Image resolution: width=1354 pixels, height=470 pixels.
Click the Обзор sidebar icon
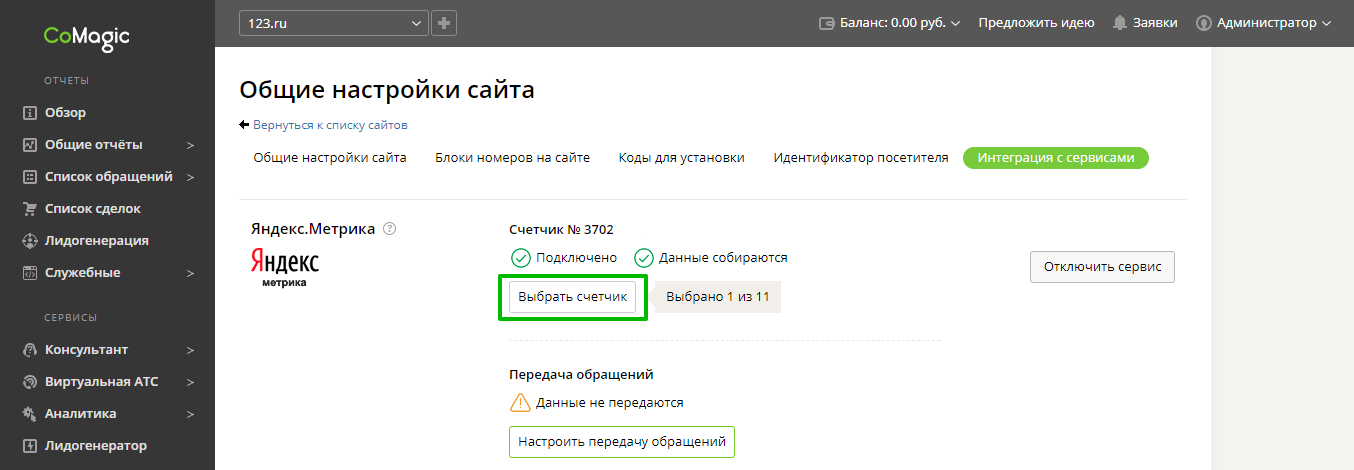coord(30,113)
